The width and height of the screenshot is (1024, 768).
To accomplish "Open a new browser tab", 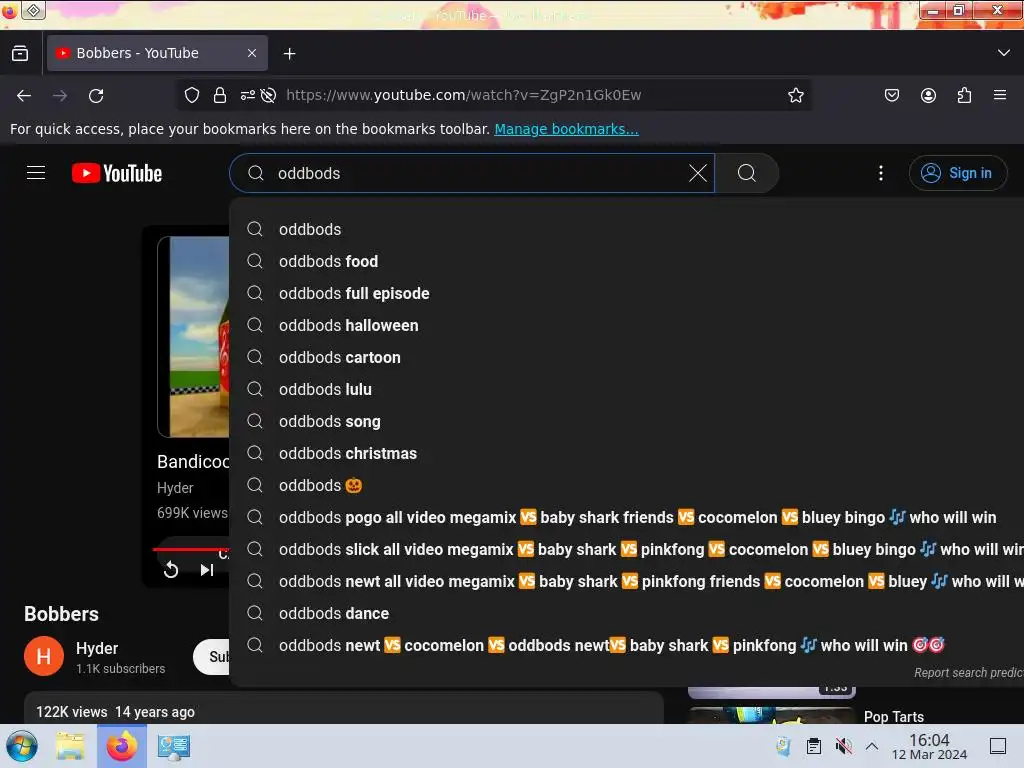I will click(x=289, y=54).
